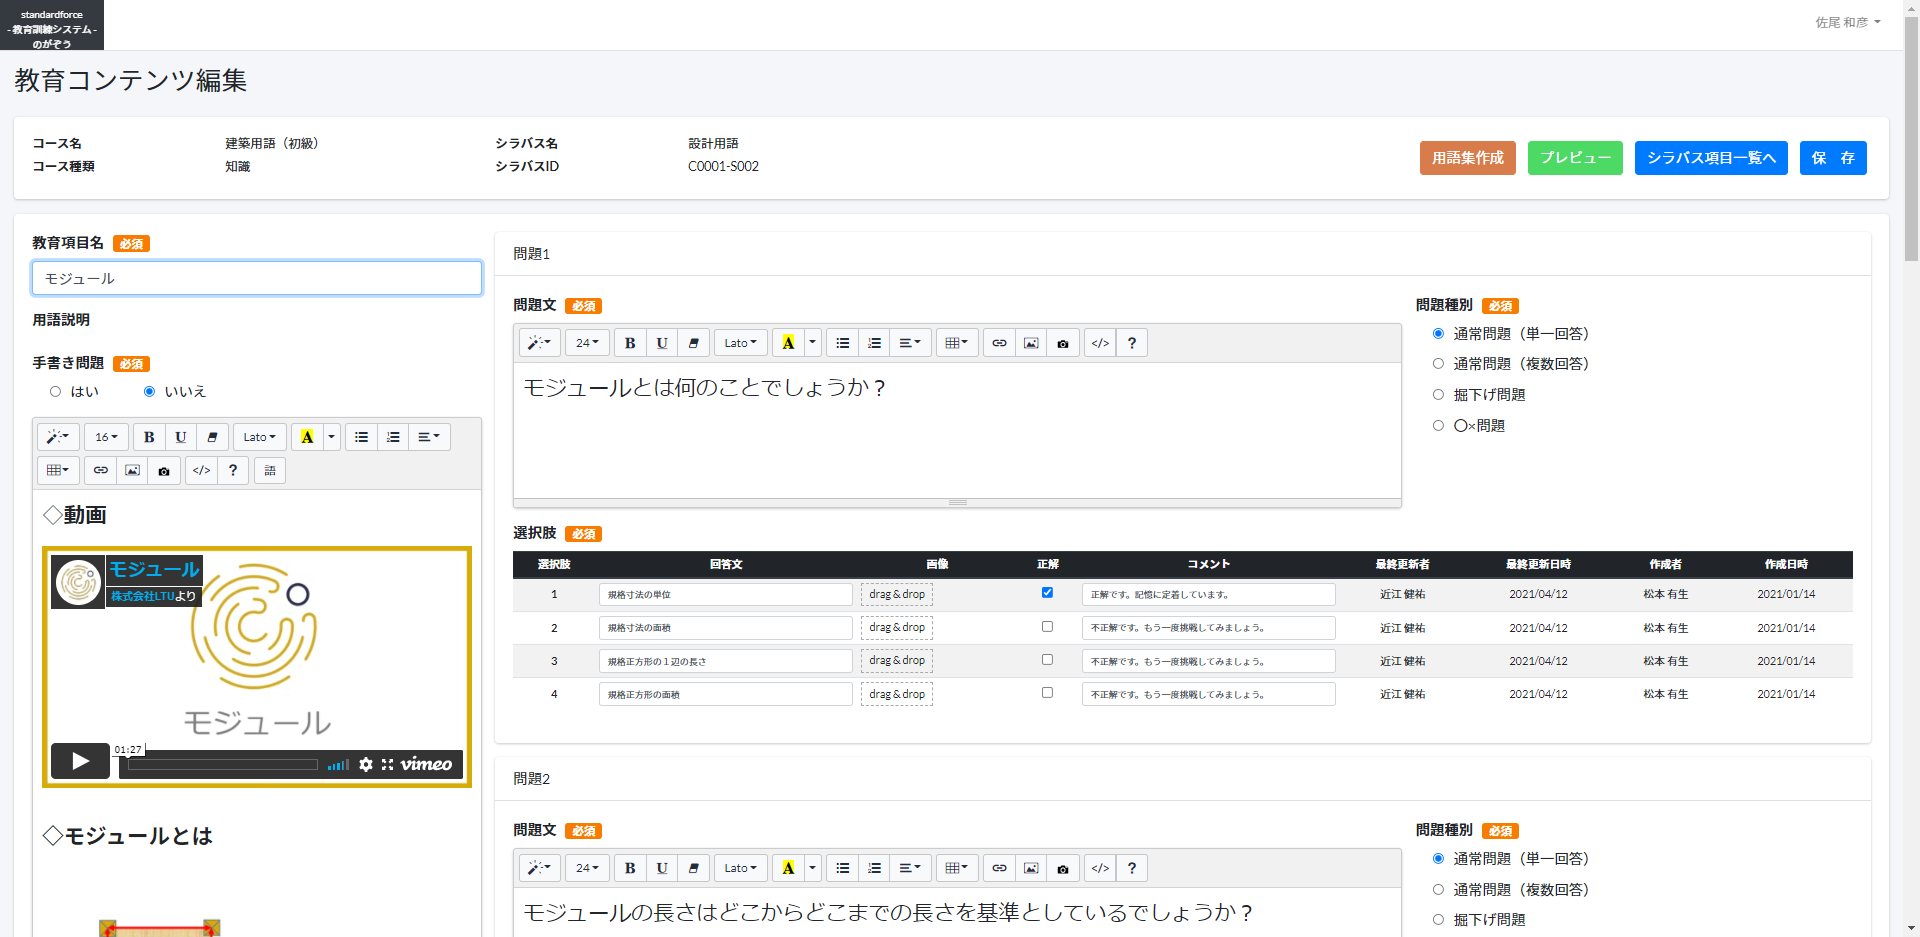This screenshot has height=937, width=1920.
Task: Click the orange 用語集作成 button
Action: [1467, 158]
